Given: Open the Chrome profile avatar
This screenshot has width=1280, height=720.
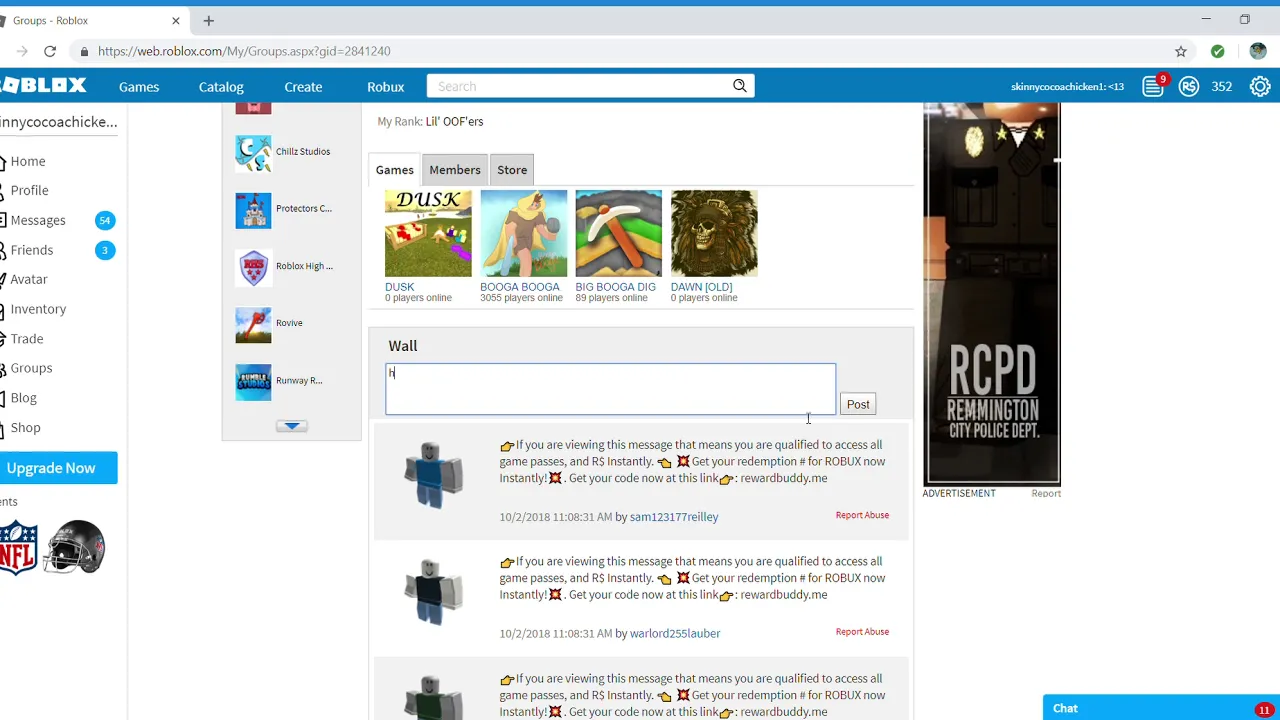Looking at the screenshot, I should [x=1257, y=51].
